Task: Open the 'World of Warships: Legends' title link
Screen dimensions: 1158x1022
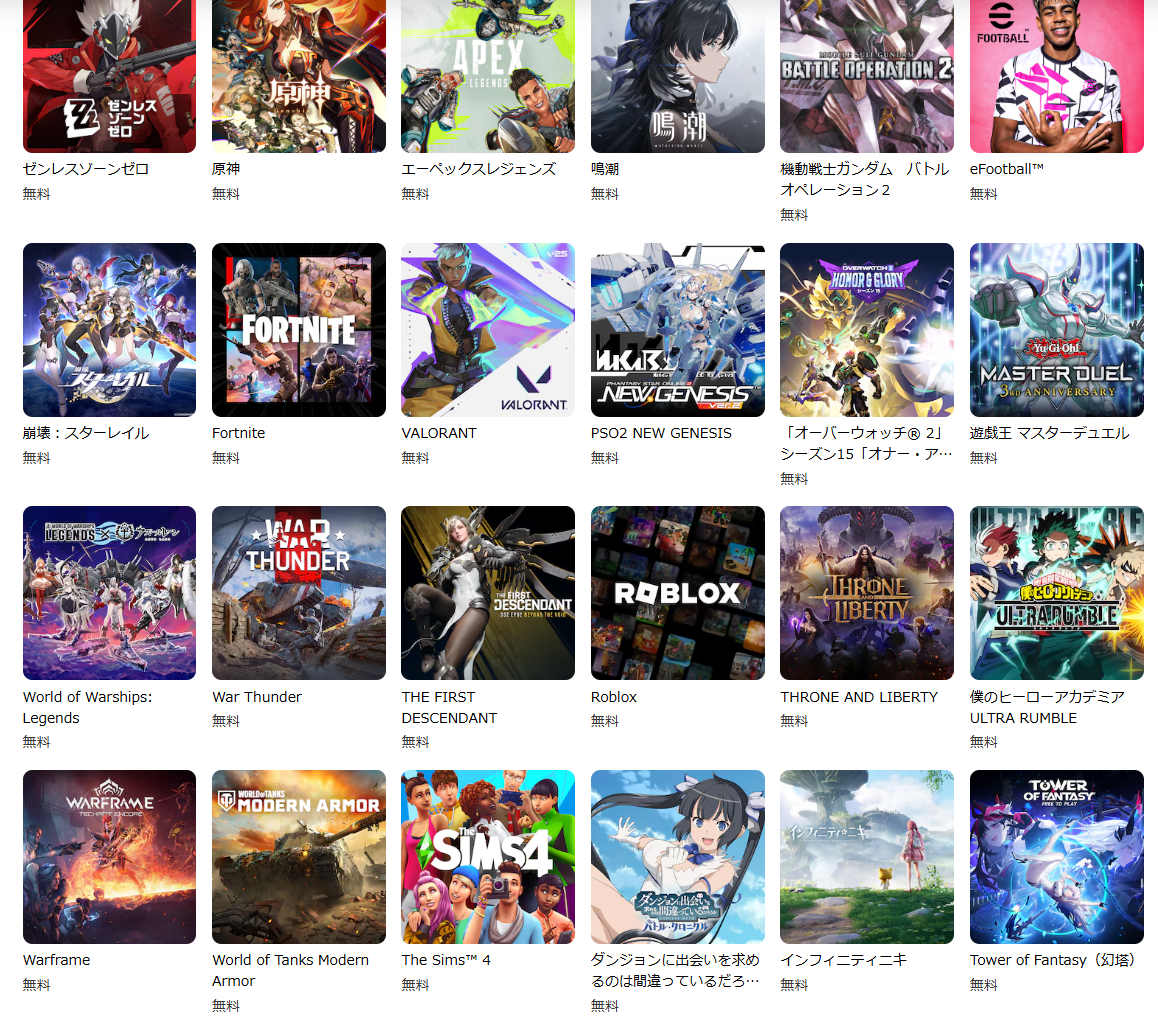Action: pyautogui.click(x=87, y=707)
